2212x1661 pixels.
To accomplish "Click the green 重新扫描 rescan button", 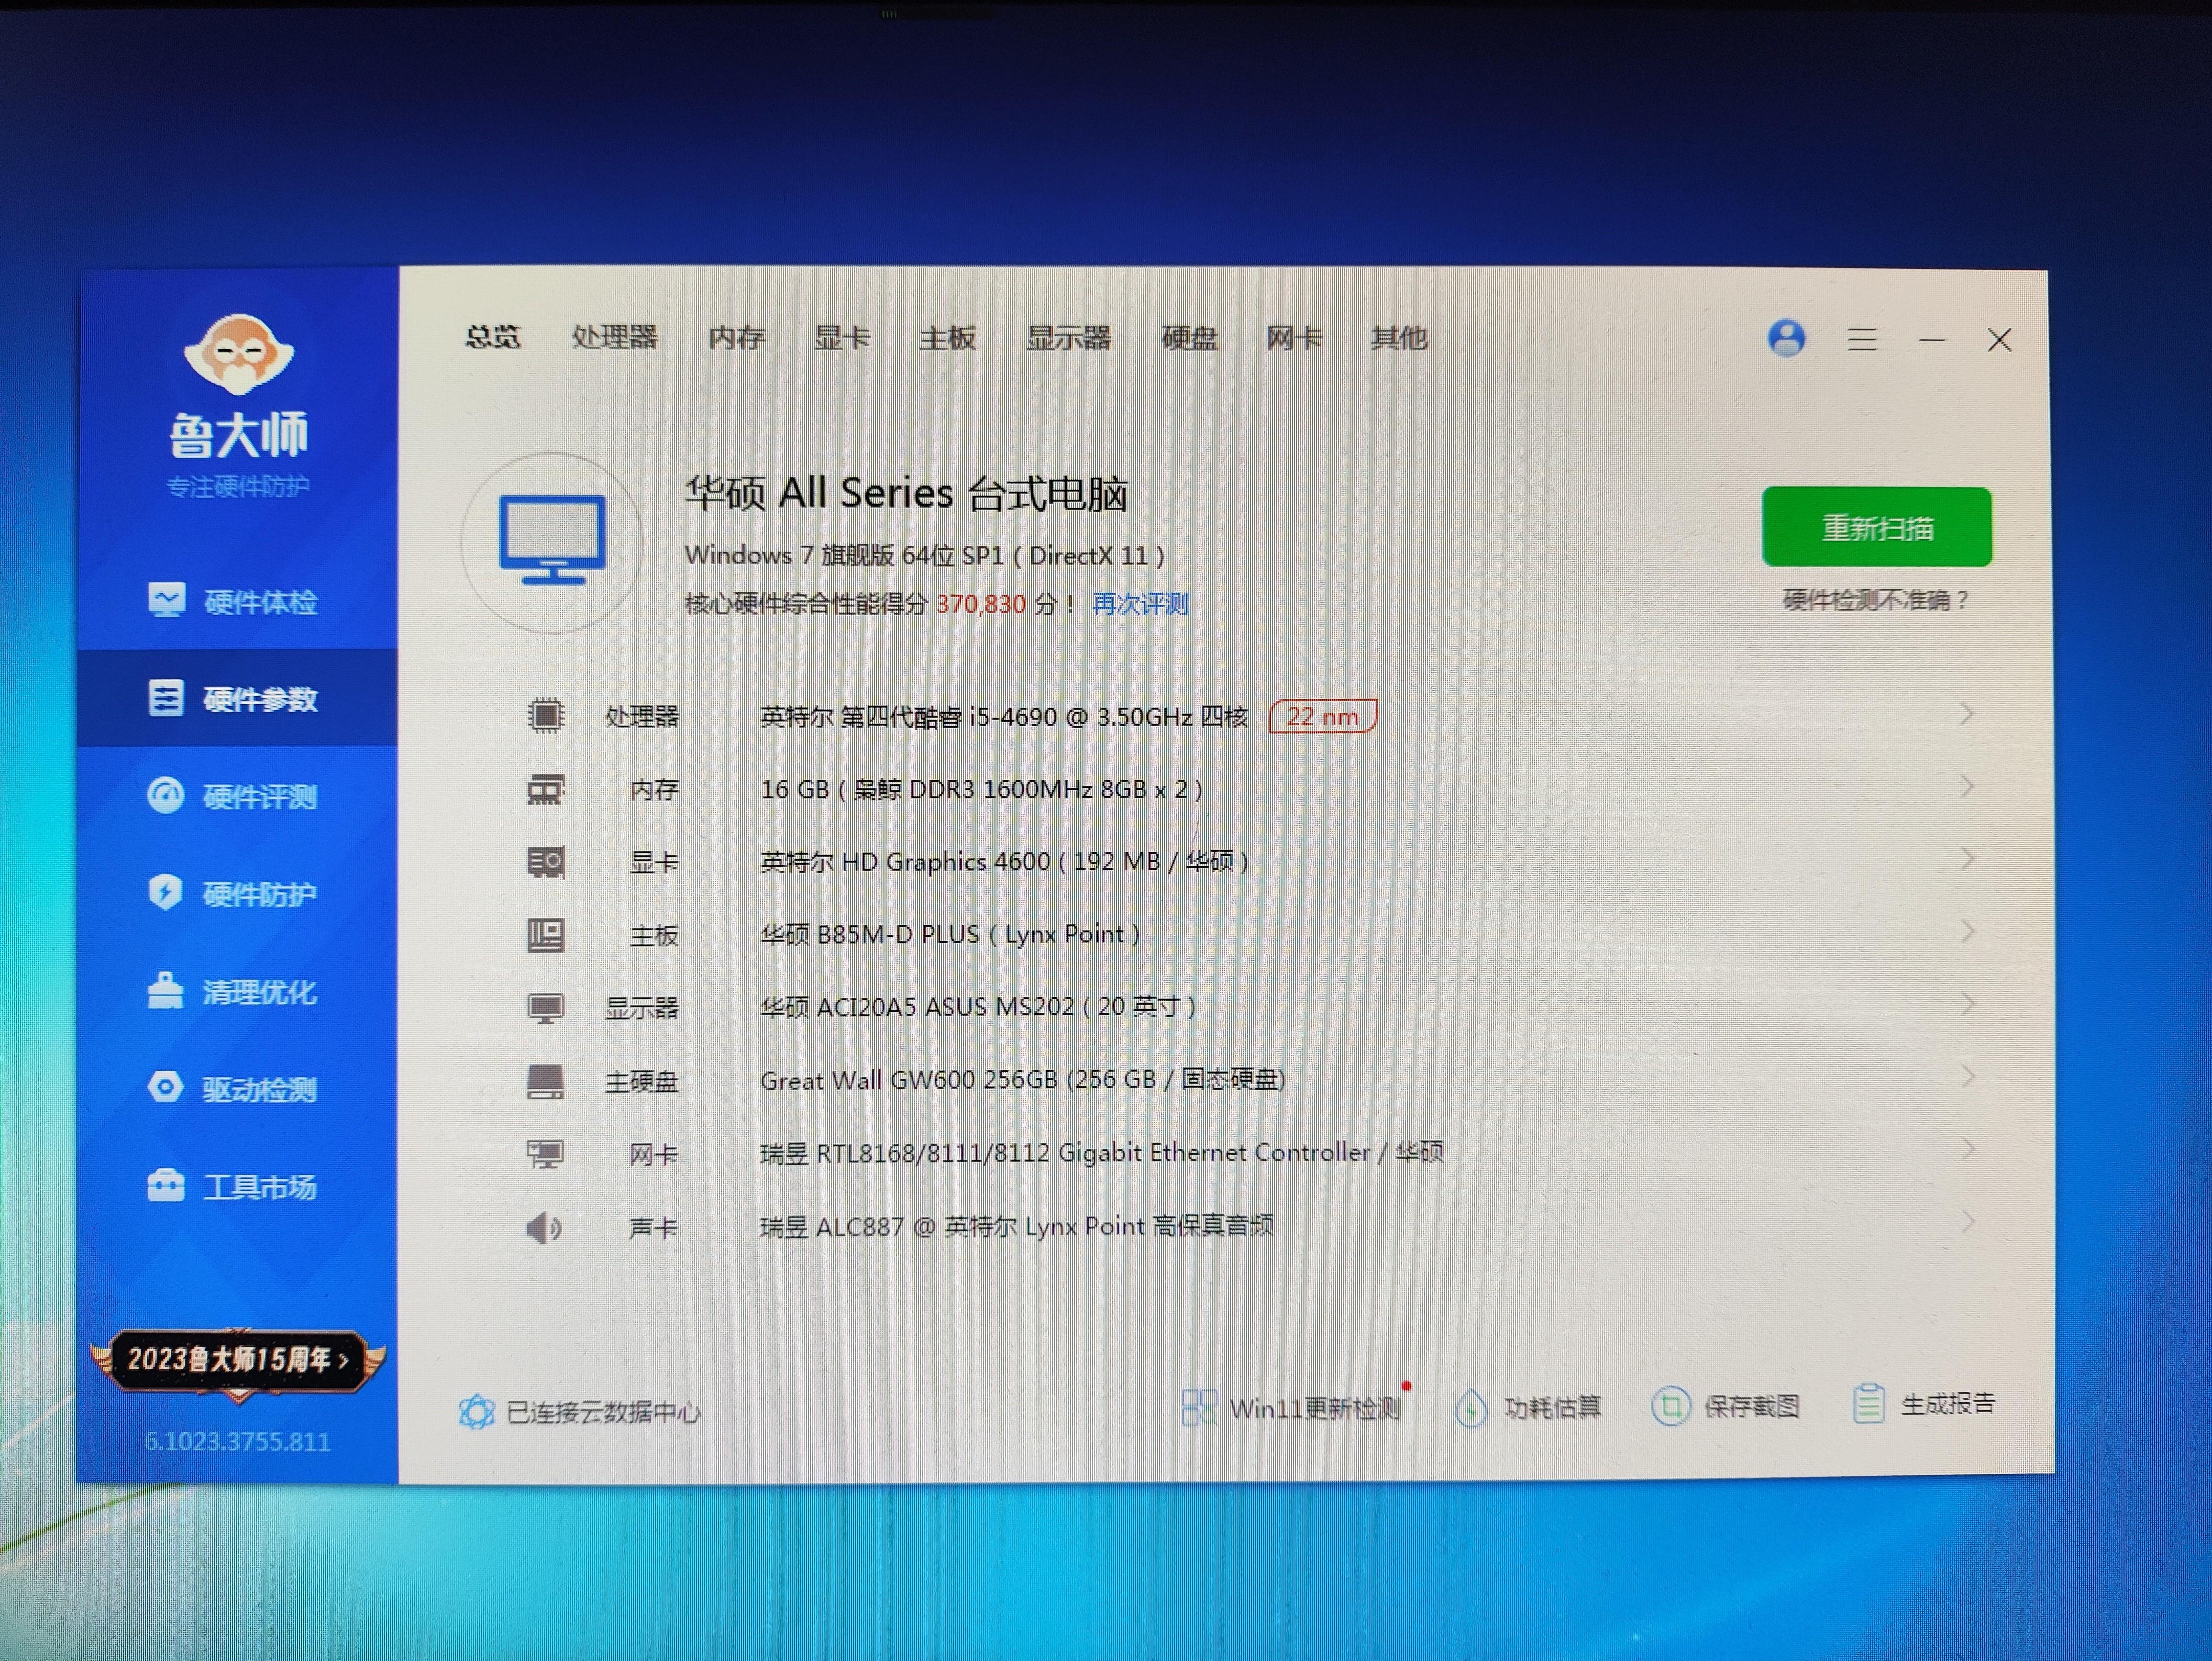I will click(1876, 527).
